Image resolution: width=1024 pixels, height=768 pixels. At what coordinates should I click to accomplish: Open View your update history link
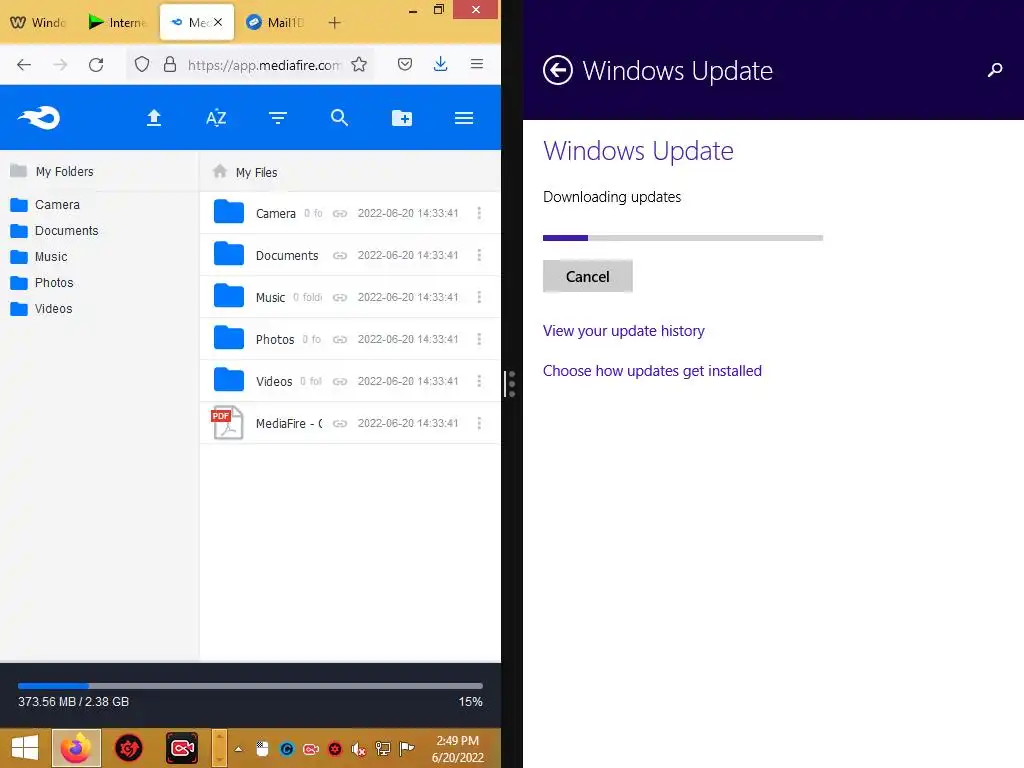(x=624, y=330)
